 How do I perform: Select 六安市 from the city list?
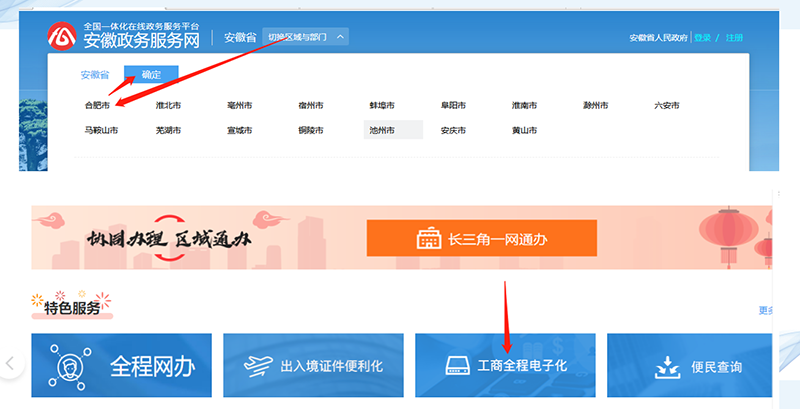[x=667, y=106]
